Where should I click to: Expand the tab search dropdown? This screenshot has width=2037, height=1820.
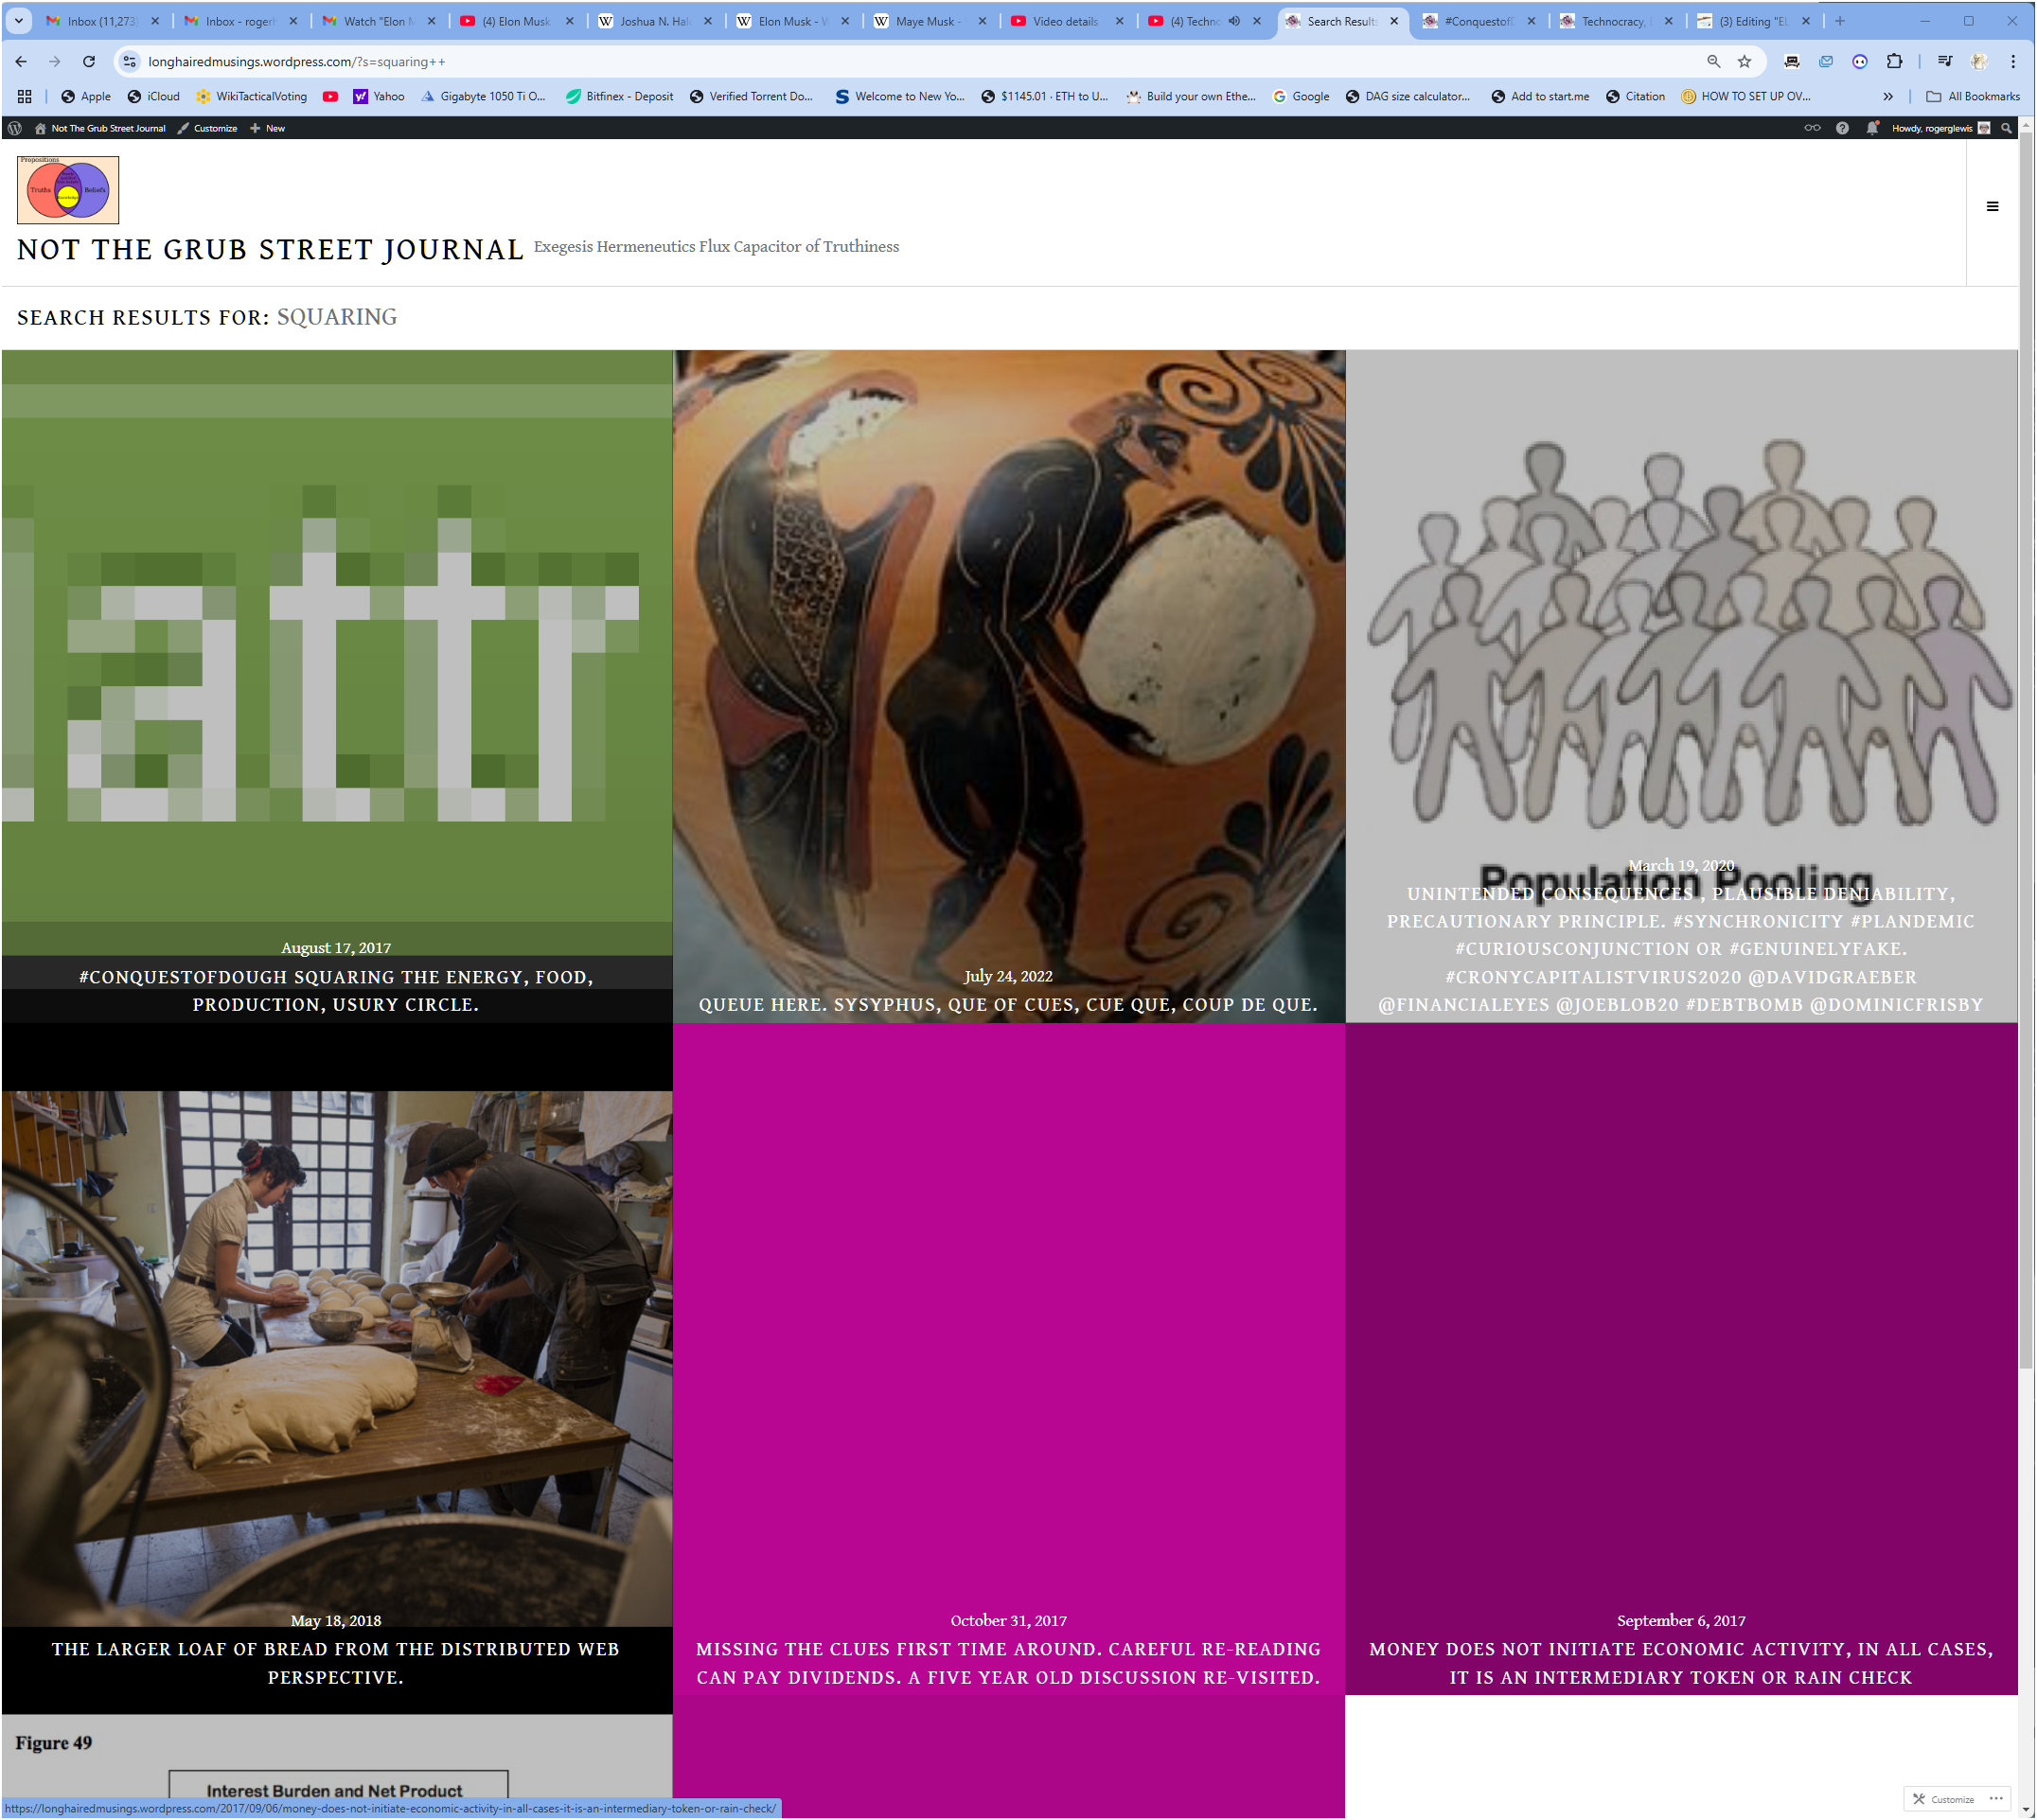click(18, 21)
